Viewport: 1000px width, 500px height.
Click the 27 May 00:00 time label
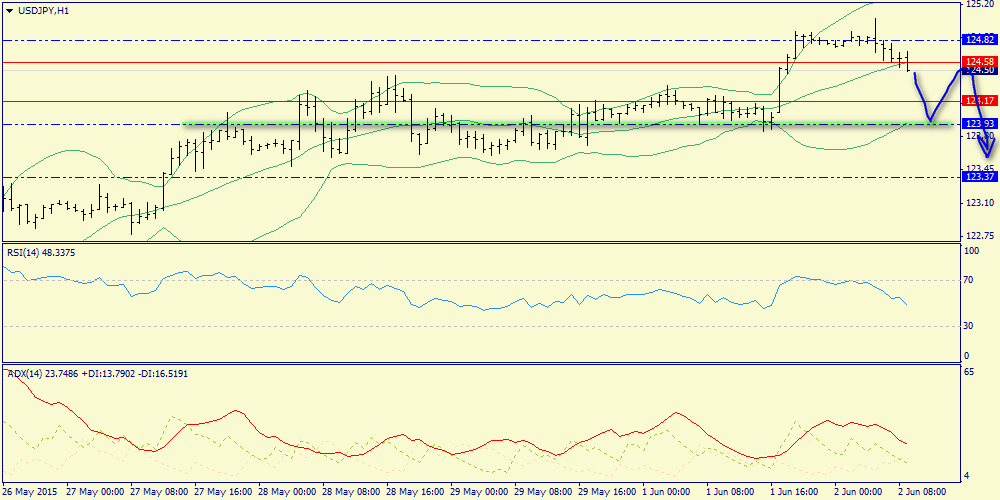click(x=94, y=492)
